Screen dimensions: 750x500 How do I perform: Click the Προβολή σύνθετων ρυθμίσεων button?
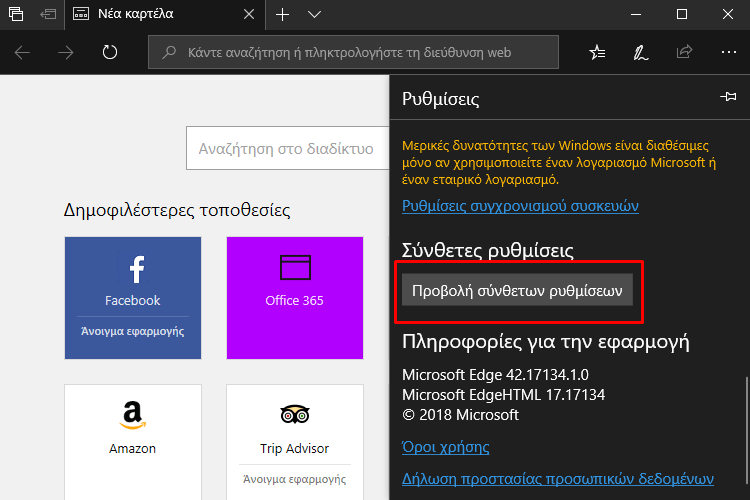click(517, 290)
